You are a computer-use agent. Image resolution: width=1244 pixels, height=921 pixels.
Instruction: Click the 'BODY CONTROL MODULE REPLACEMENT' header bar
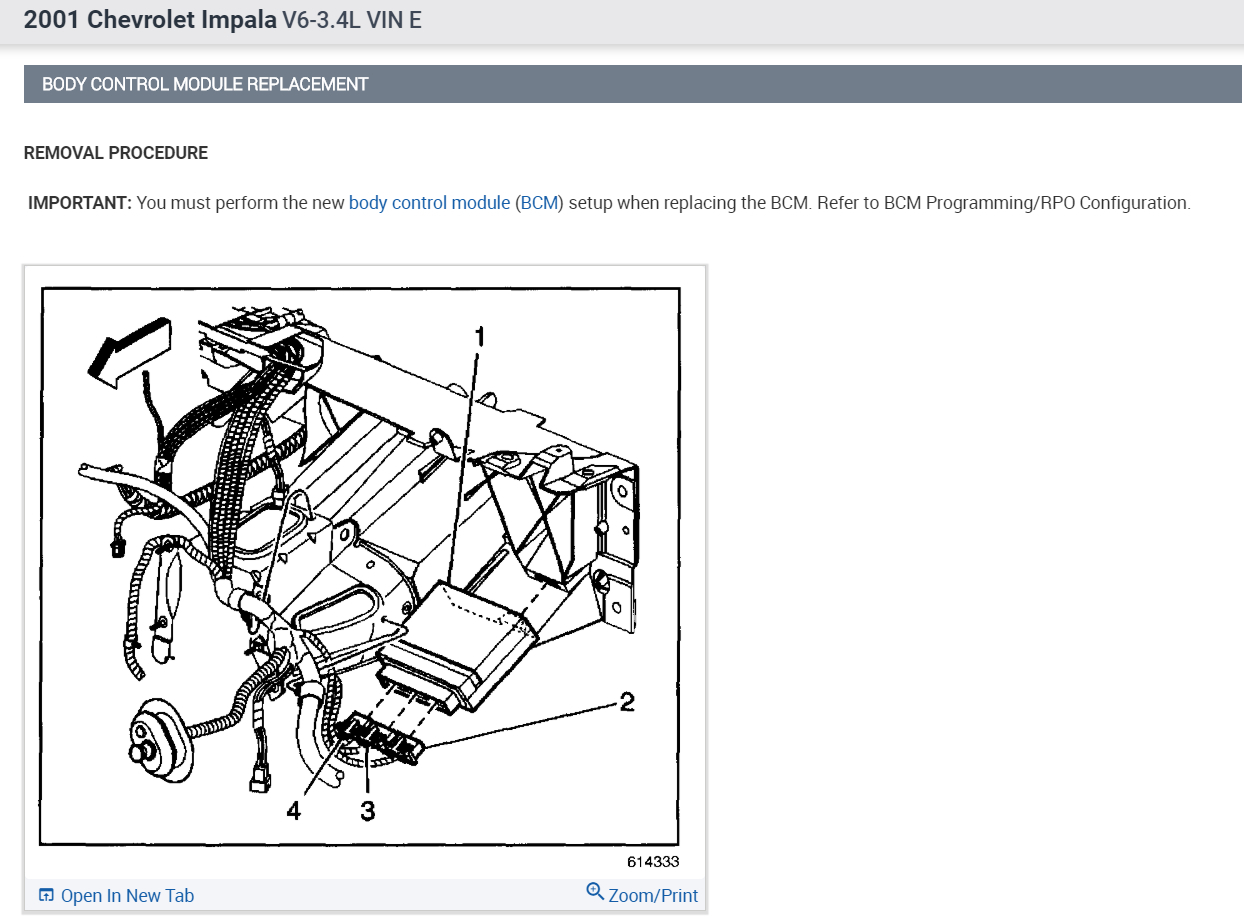pyautogui.click(x=632, y=84)
